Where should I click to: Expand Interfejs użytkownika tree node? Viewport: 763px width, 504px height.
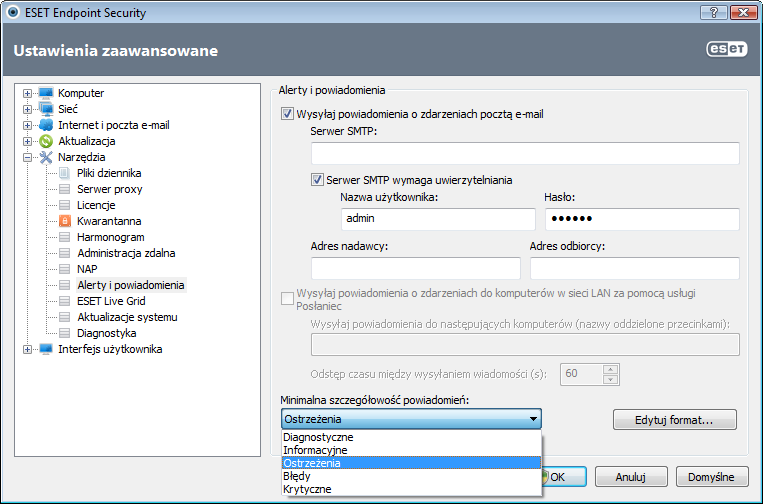(x=28, y=349)
